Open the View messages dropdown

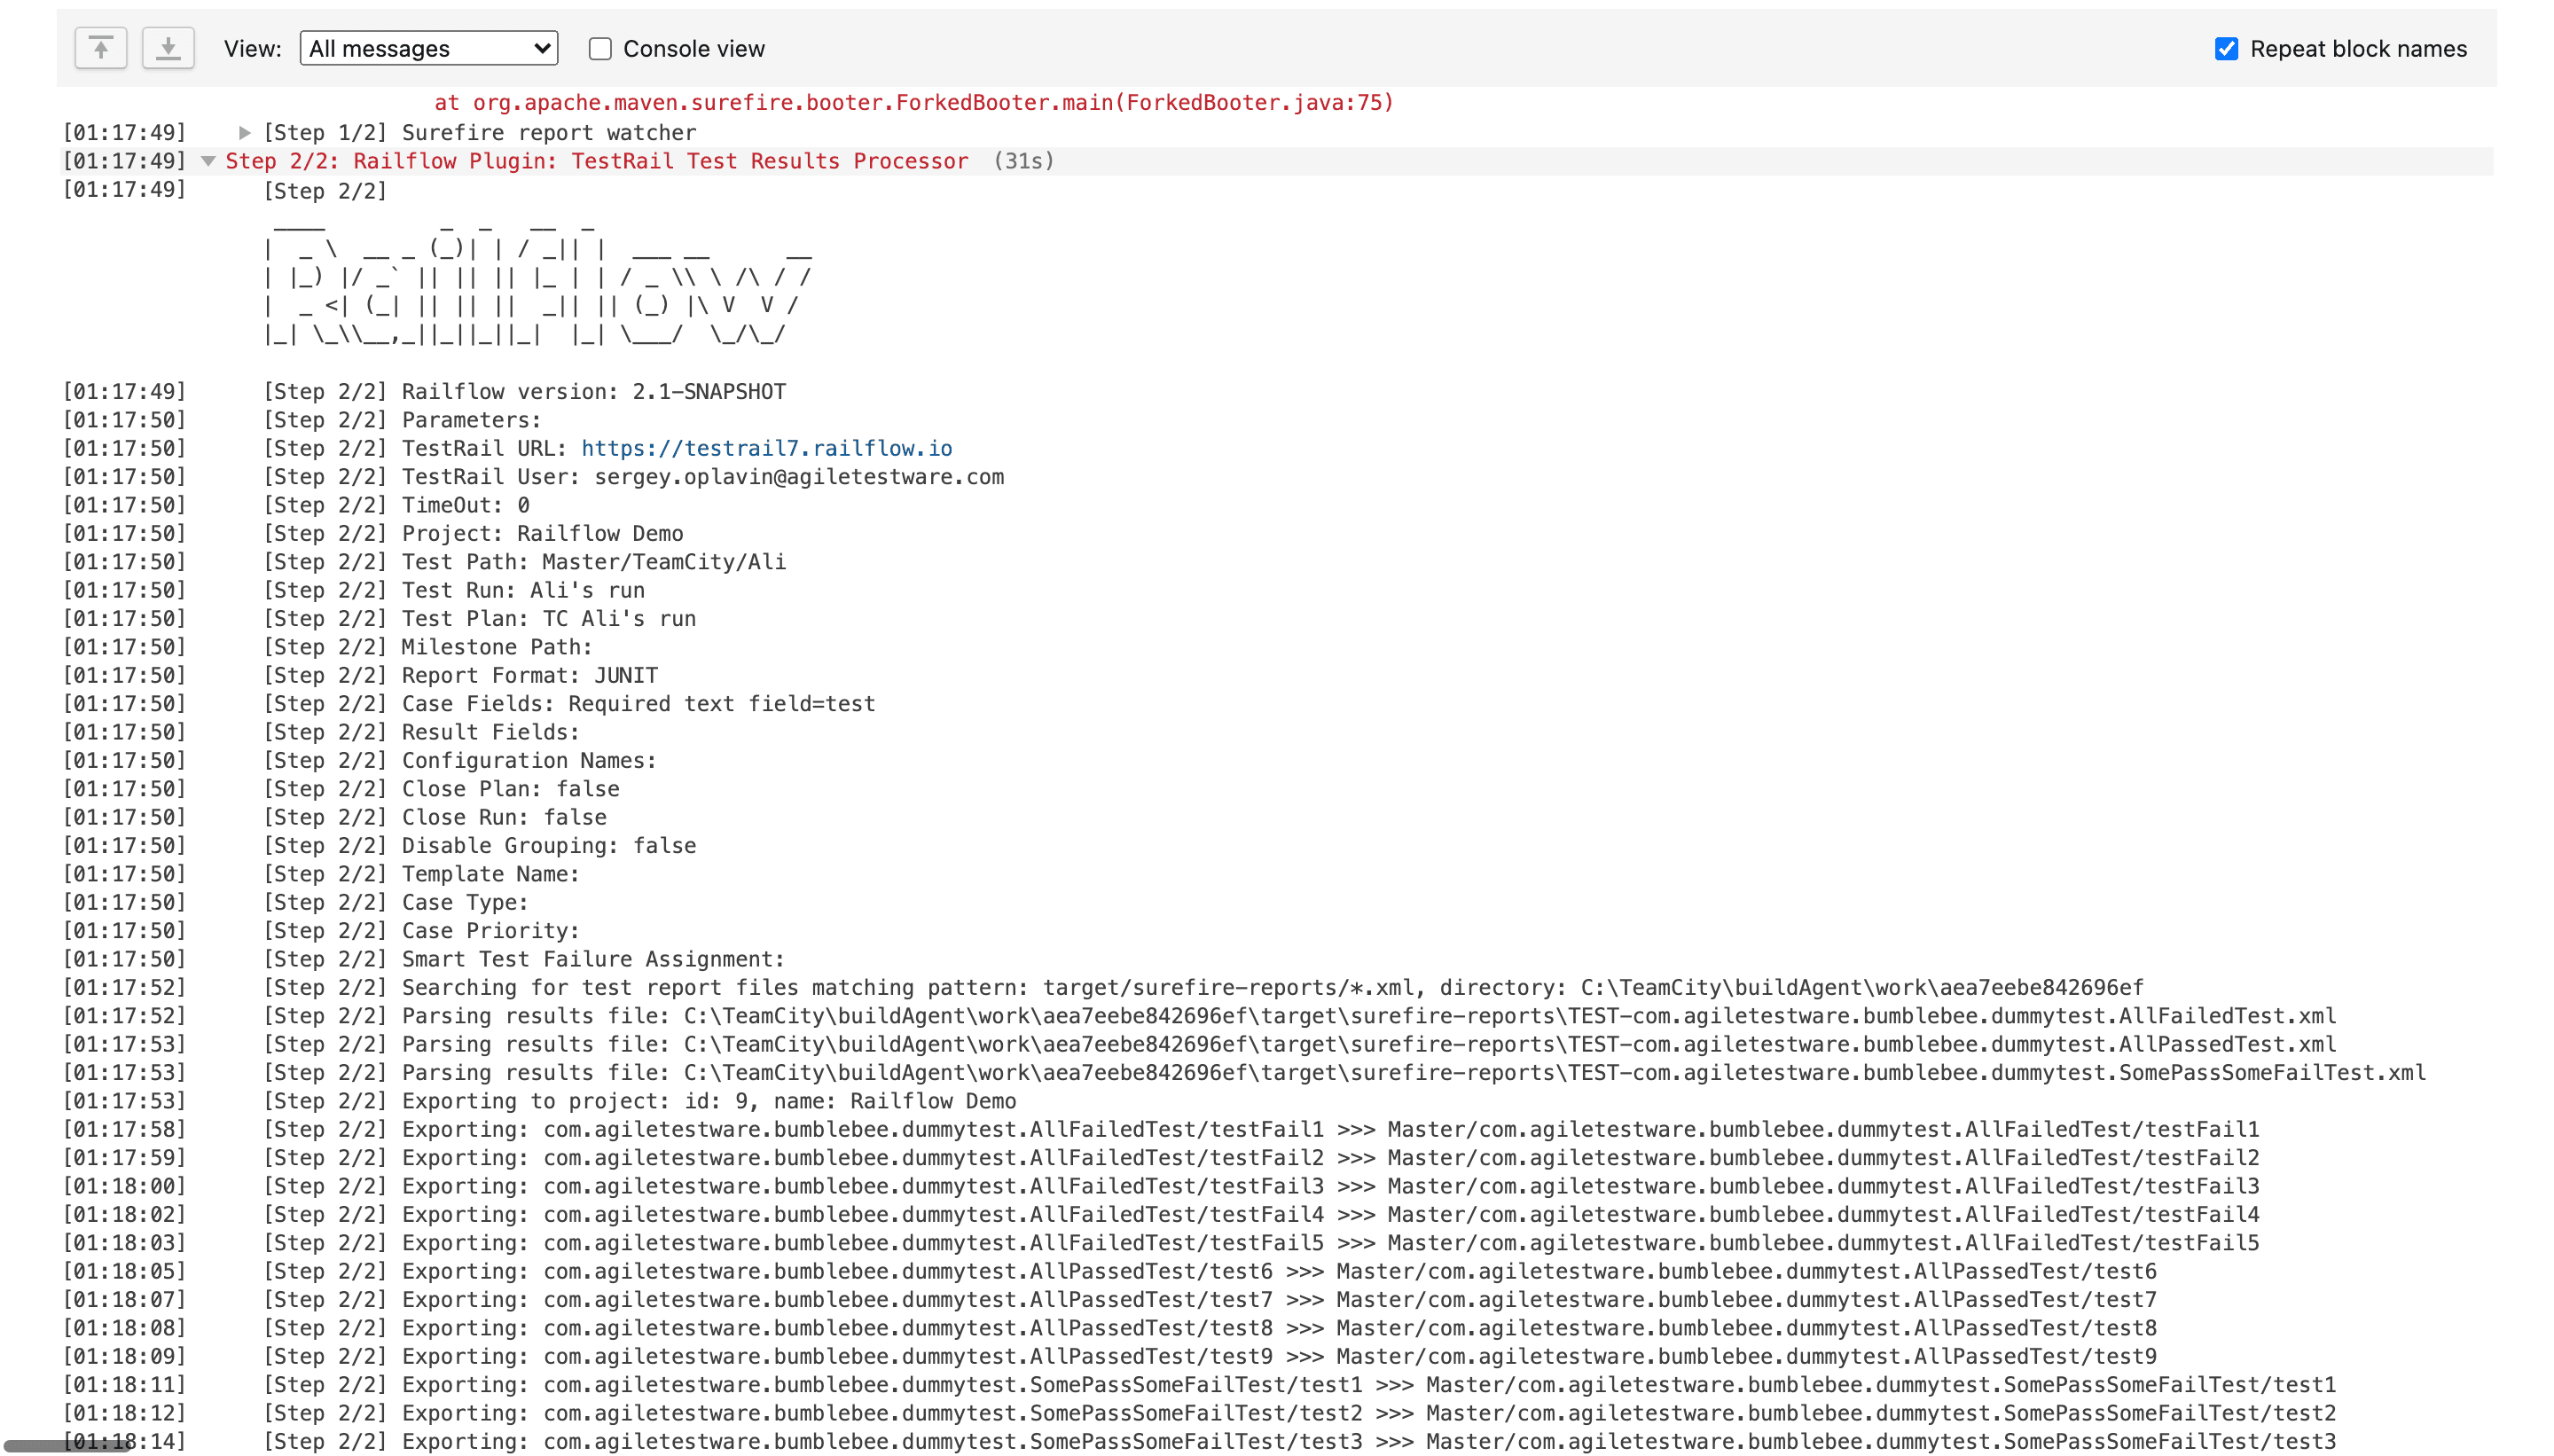click(x=428, y=48)
